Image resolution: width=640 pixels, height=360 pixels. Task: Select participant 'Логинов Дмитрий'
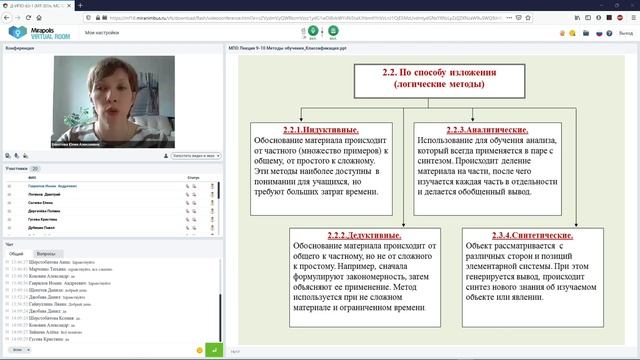coord(44,194)
